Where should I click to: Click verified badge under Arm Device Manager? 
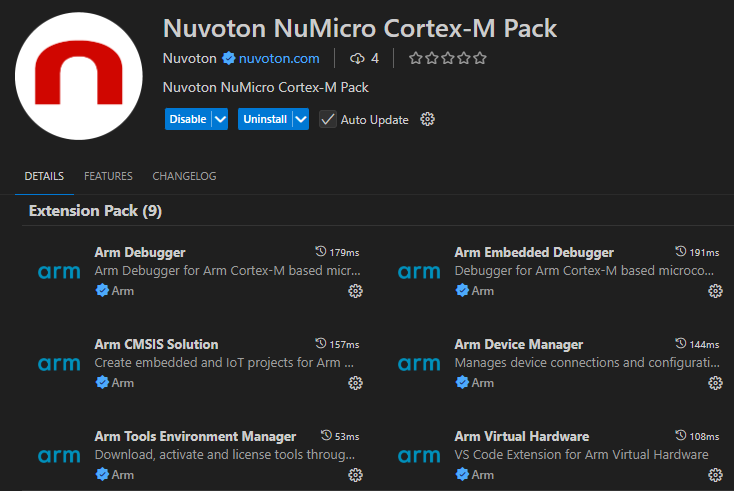462,382
